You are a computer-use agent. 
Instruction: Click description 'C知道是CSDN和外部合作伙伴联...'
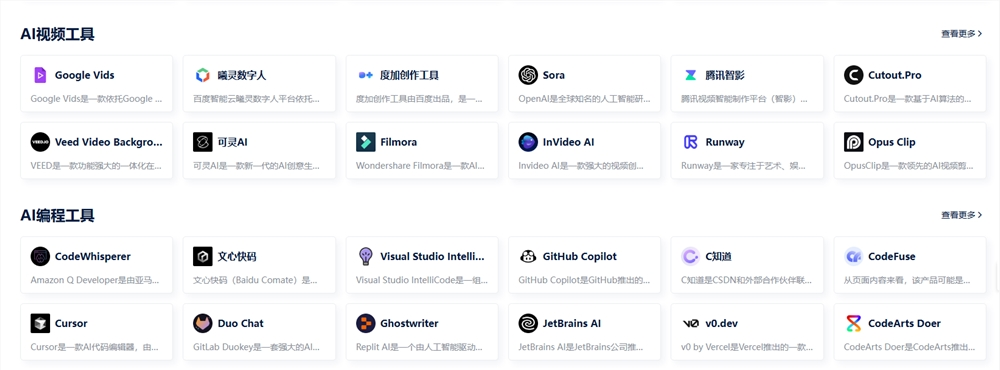coord(746,281)
